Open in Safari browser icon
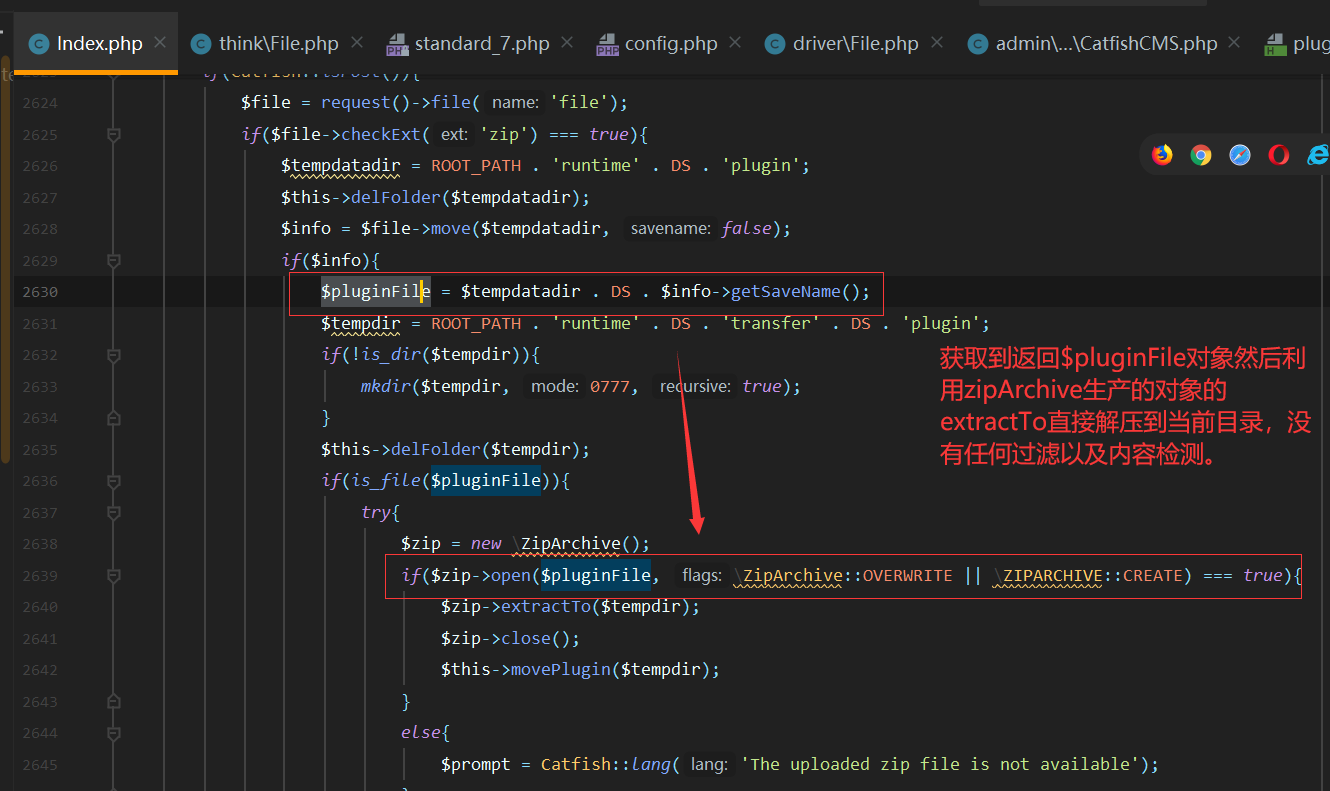Viewport: 1330px width, 791px height. point(1240,155)
